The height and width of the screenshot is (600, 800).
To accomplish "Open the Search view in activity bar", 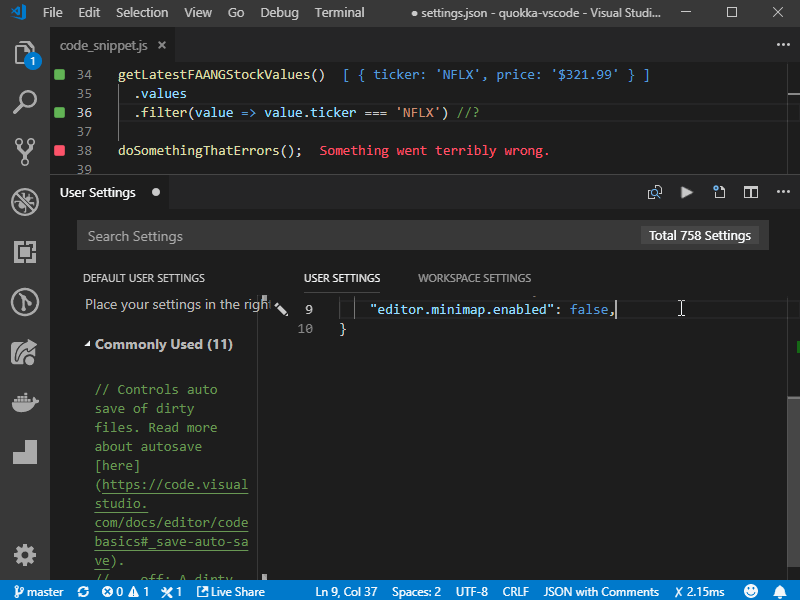I will click(x=25, y=102).
